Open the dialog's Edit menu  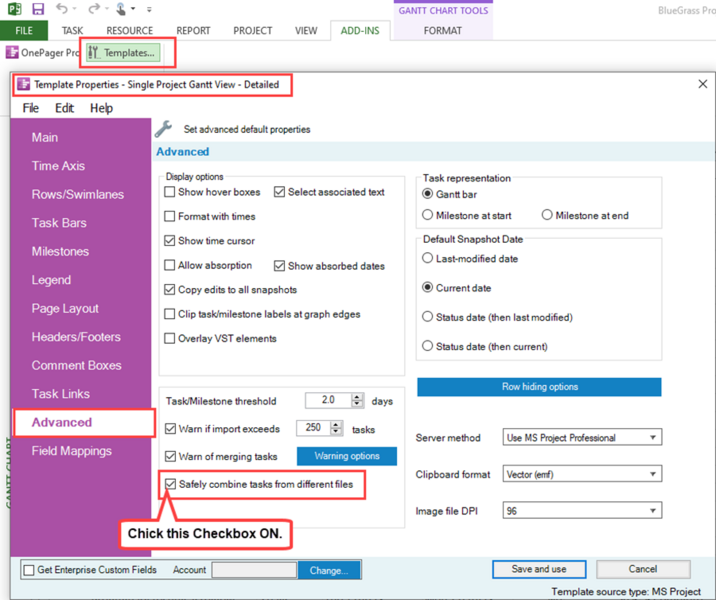coord(64,108)
